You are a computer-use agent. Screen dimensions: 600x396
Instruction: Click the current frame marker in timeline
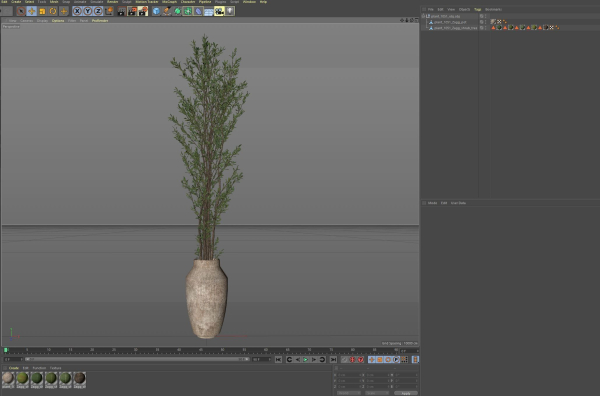pos(6,350)
